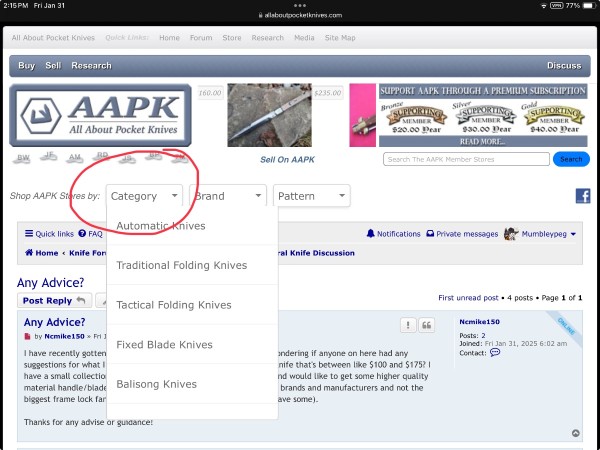Click the Discuss button in the blue bar
This screenshot has width=600, height=450.
pos(564,65)
